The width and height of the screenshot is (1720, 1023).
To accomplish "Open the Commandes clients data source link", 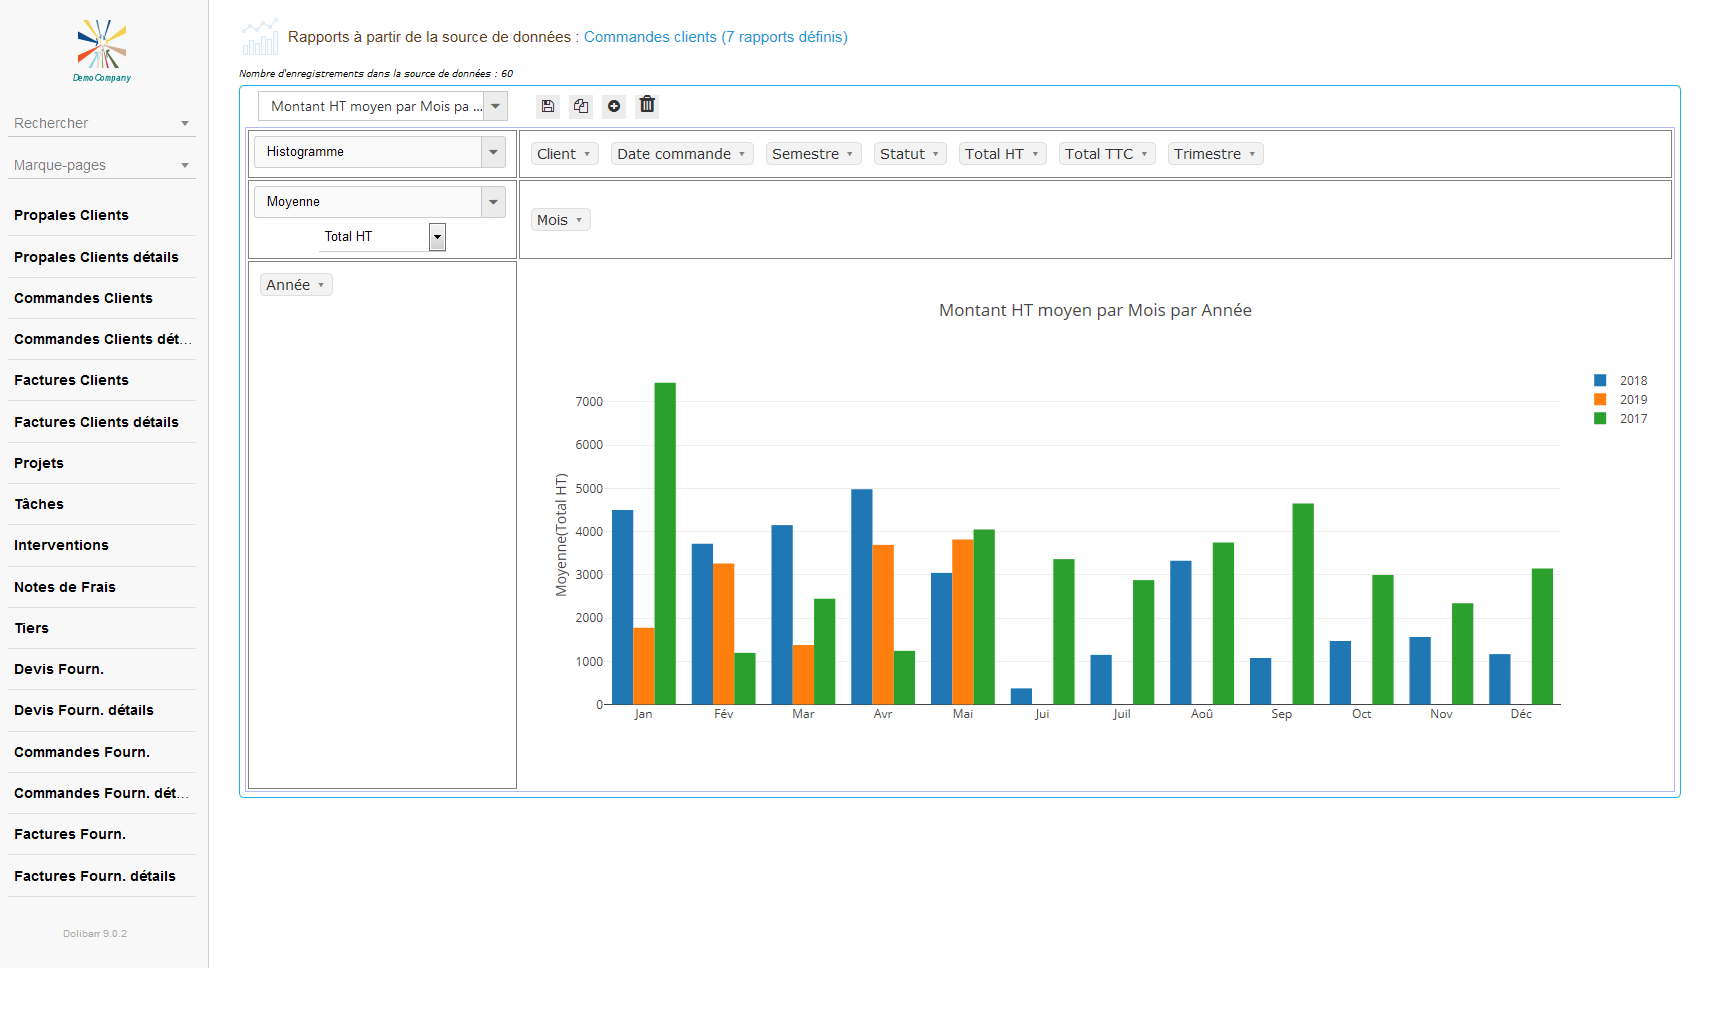I will click(715, 37).
